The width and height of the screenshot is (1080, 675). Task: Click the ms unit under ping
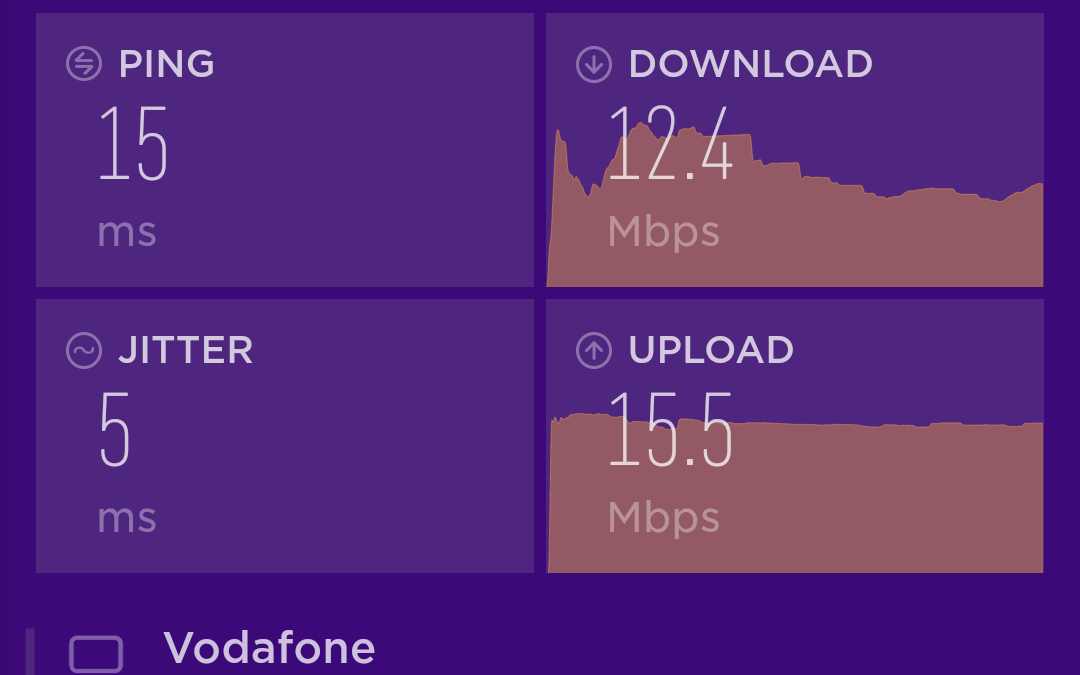click(x=127, y=233)
